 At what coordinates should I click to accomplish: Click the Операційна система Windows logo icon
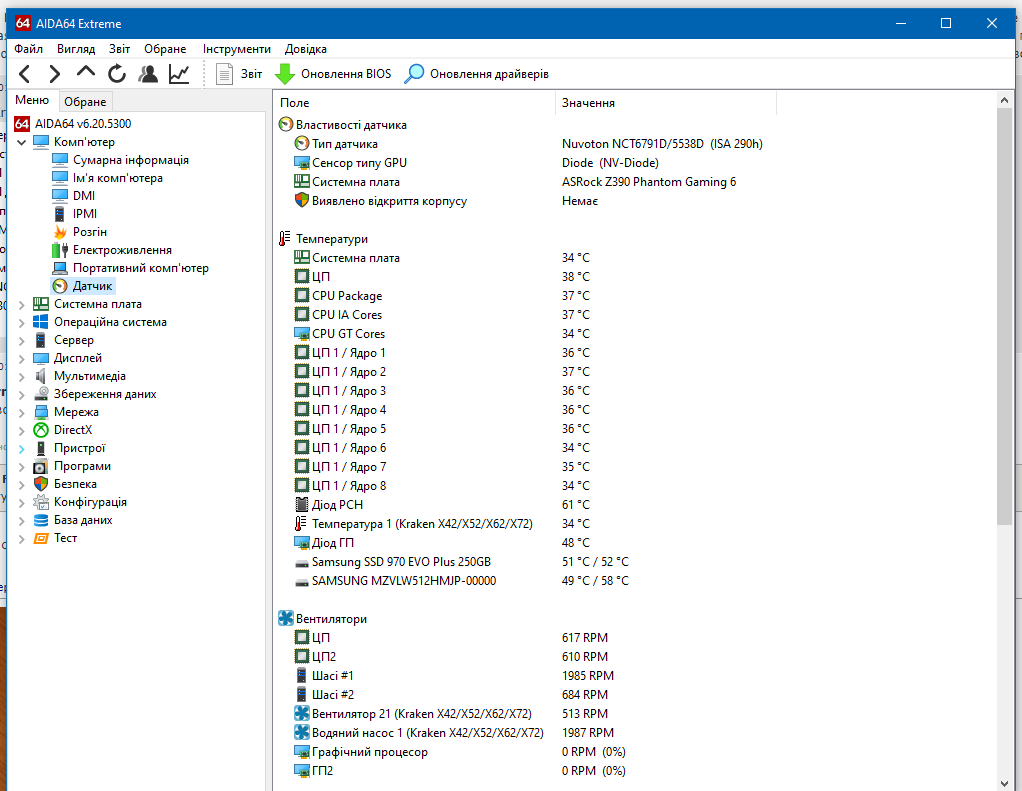tap(41, 322)
